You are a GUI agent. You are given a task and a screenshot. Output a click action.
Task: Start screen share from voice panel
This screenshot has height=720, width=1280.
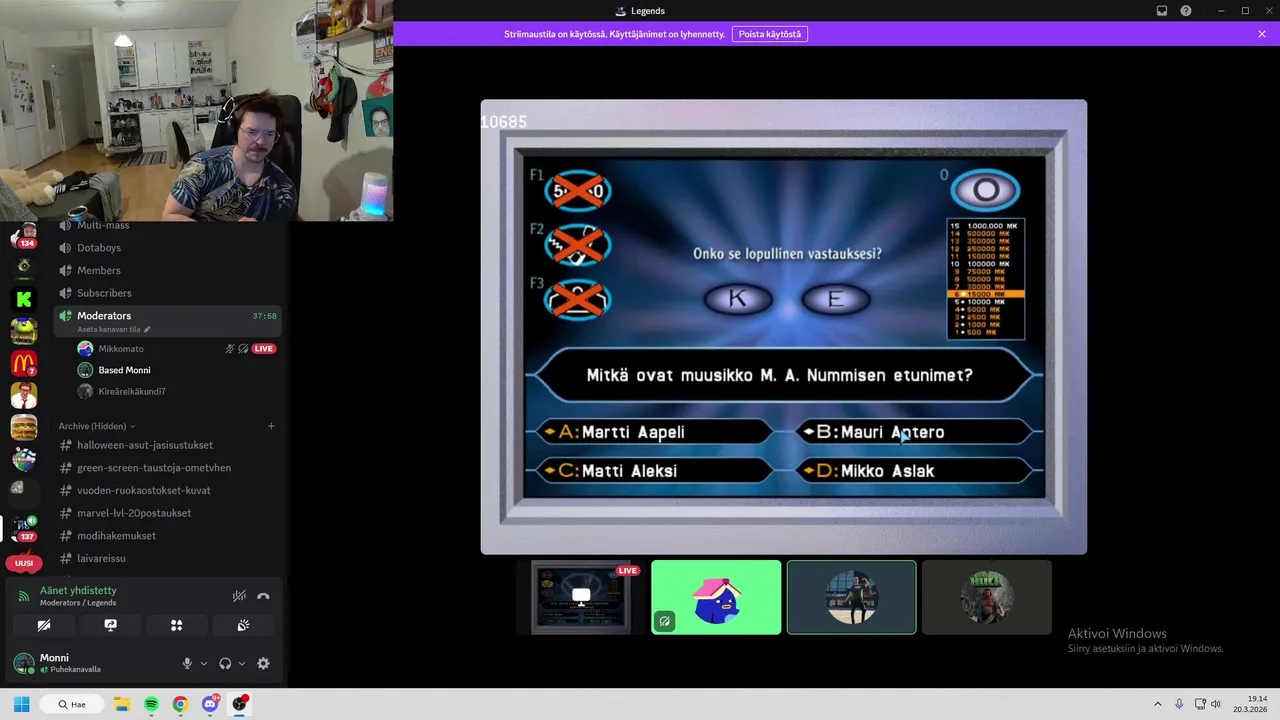pos(110,625)
